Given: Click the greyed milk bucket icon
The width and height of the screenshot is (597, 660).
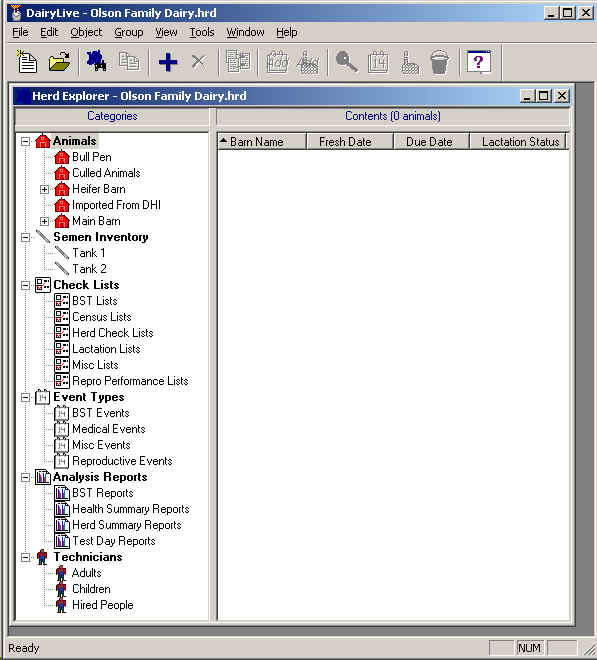Looking at the screenshot, I should point(440,62).
